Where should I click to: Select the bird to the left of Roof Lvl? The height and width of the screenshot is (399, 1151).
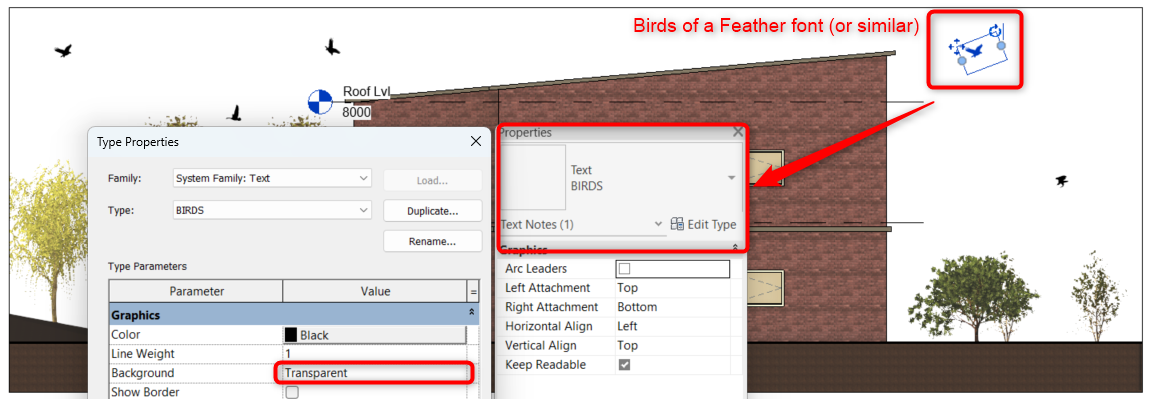tap(236, 113)
